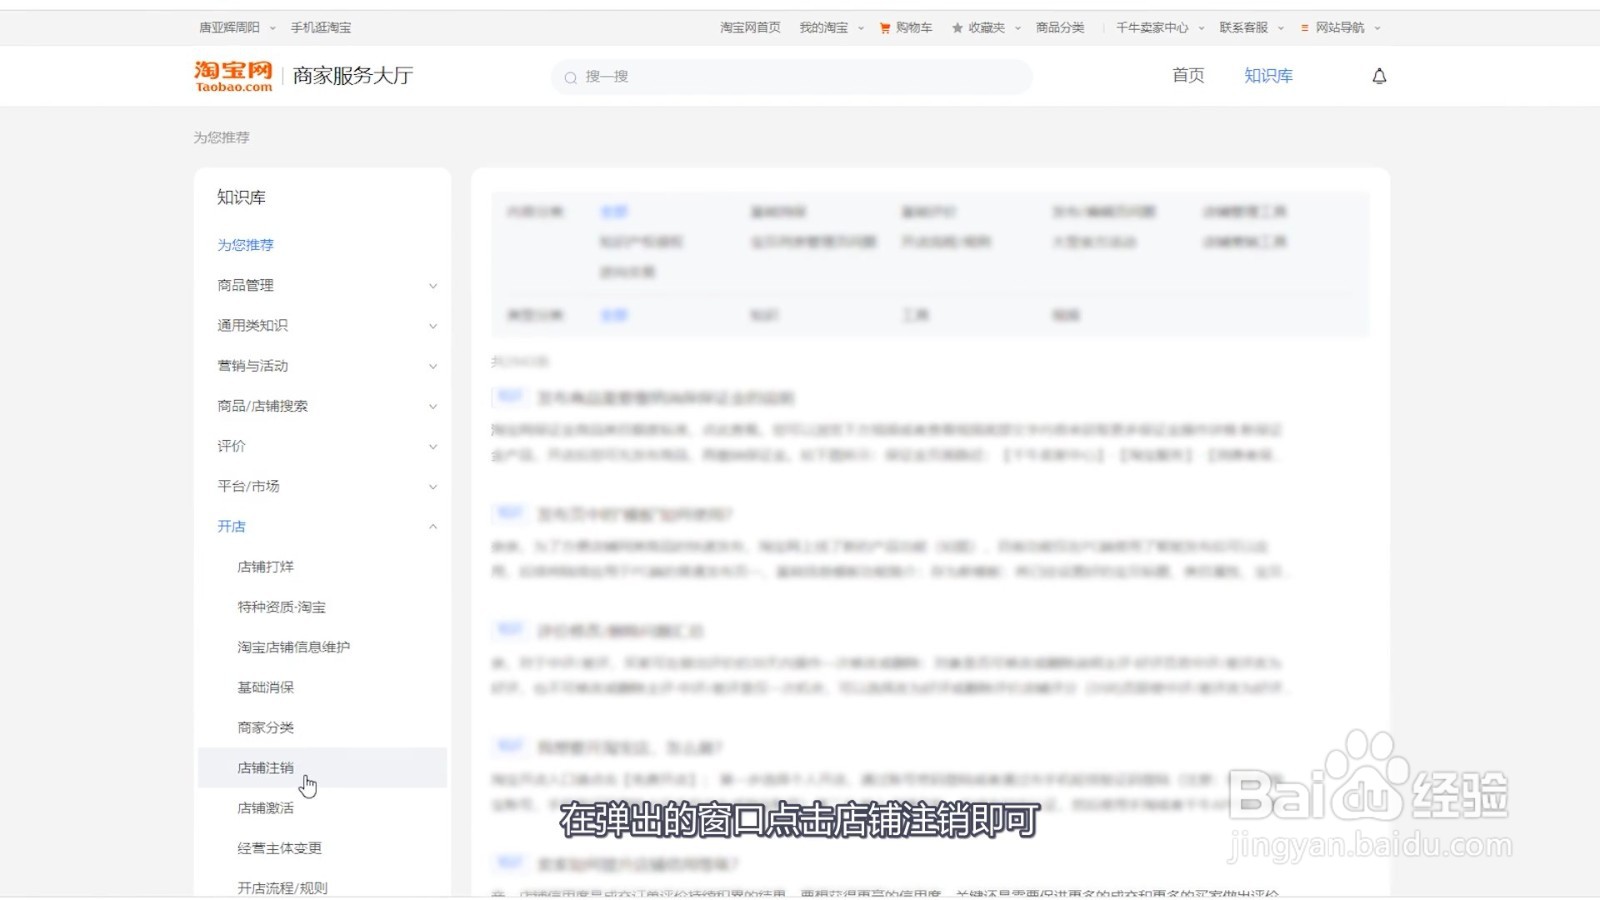Open the 开店流程/规则 sub-item
Image resolution: width=1600 pixels, height=900 pixels.
tap(282, 887)
